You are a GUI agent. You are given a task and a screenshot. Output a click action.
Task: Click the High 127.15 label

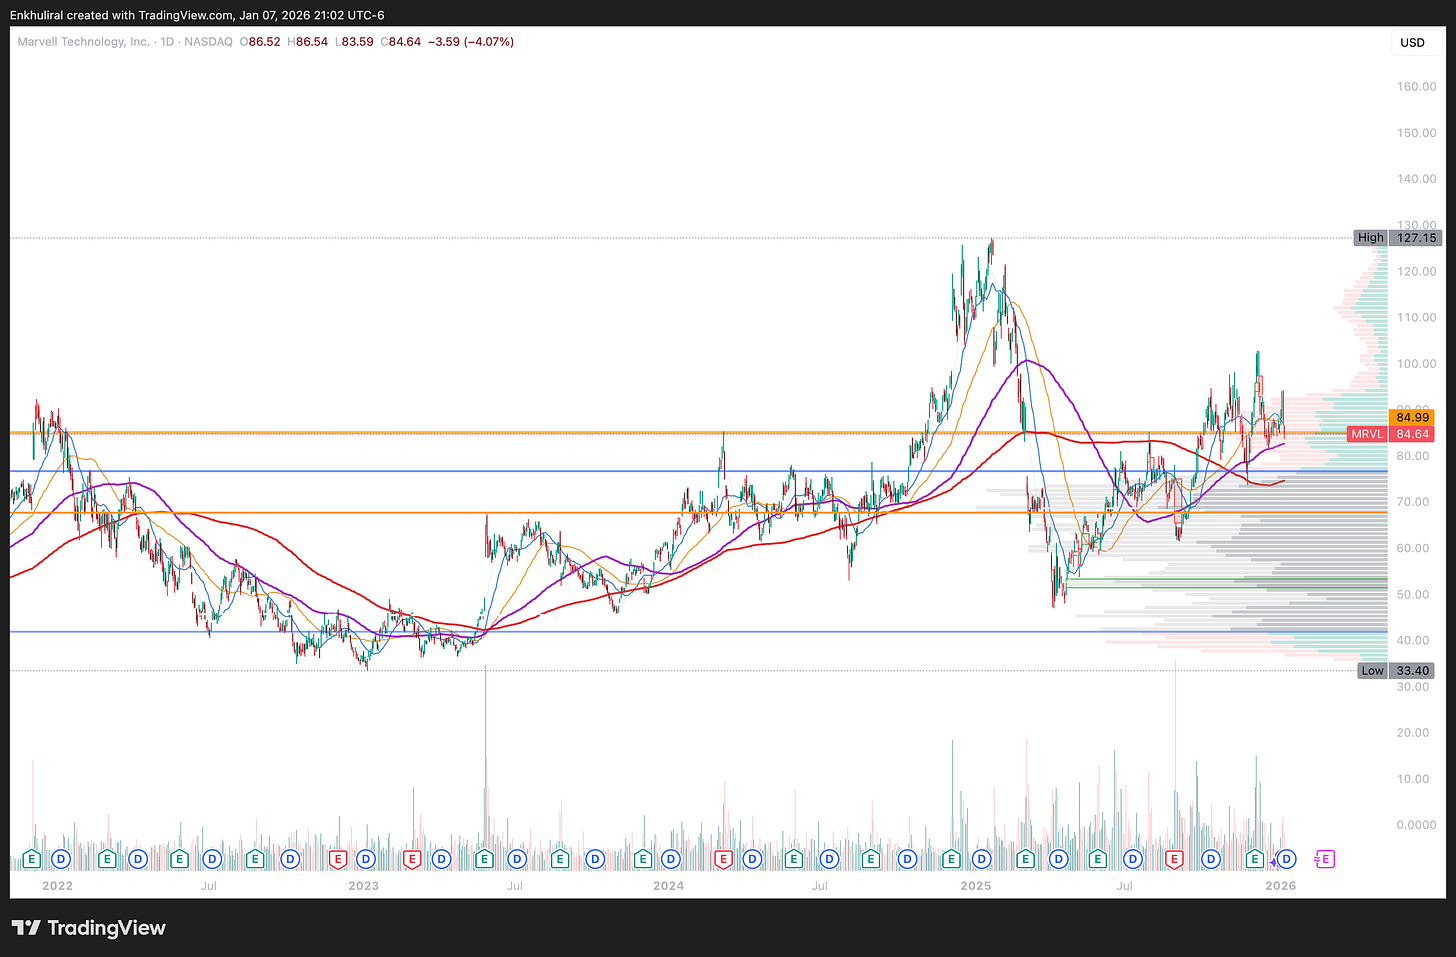coord(1396,238)
